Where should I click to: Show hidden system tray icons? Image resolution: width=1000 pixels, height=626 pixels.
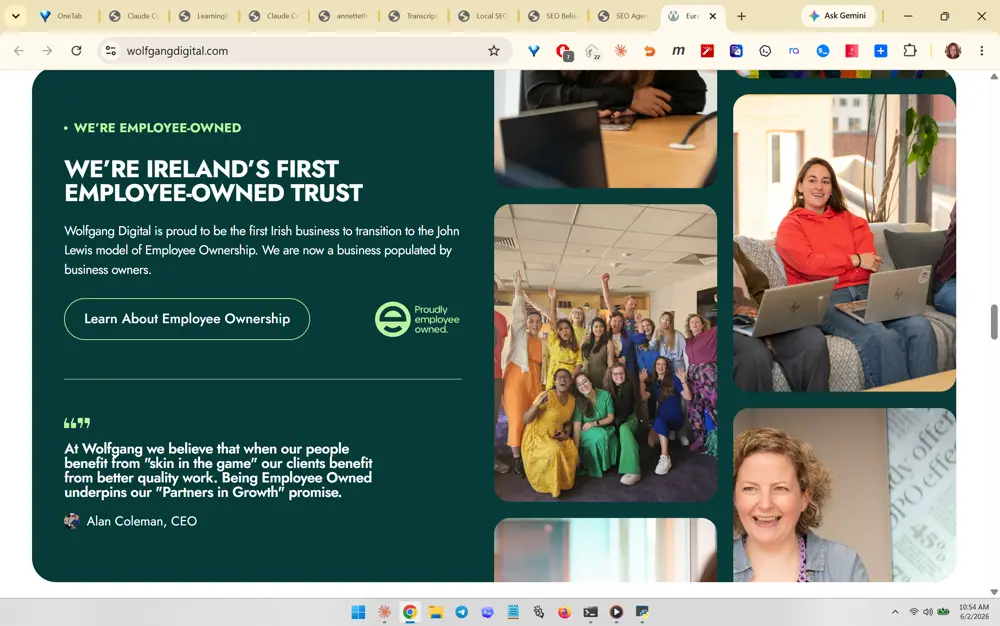(895, 612)
